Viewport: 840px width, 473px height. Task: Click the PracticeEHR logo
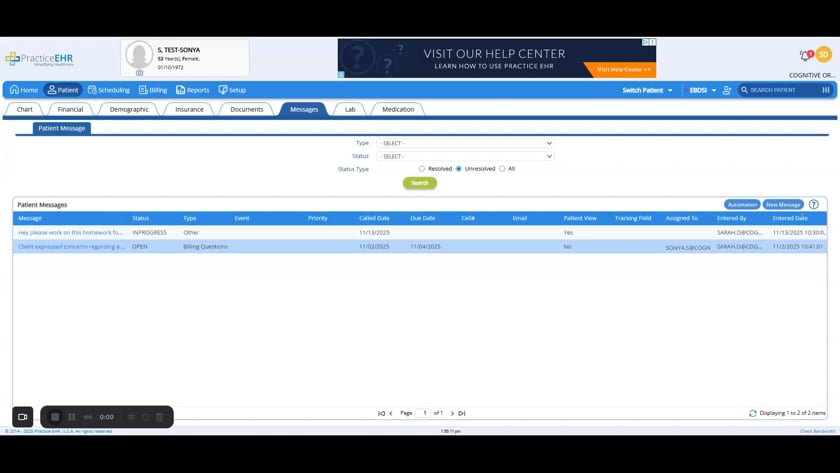39,58
